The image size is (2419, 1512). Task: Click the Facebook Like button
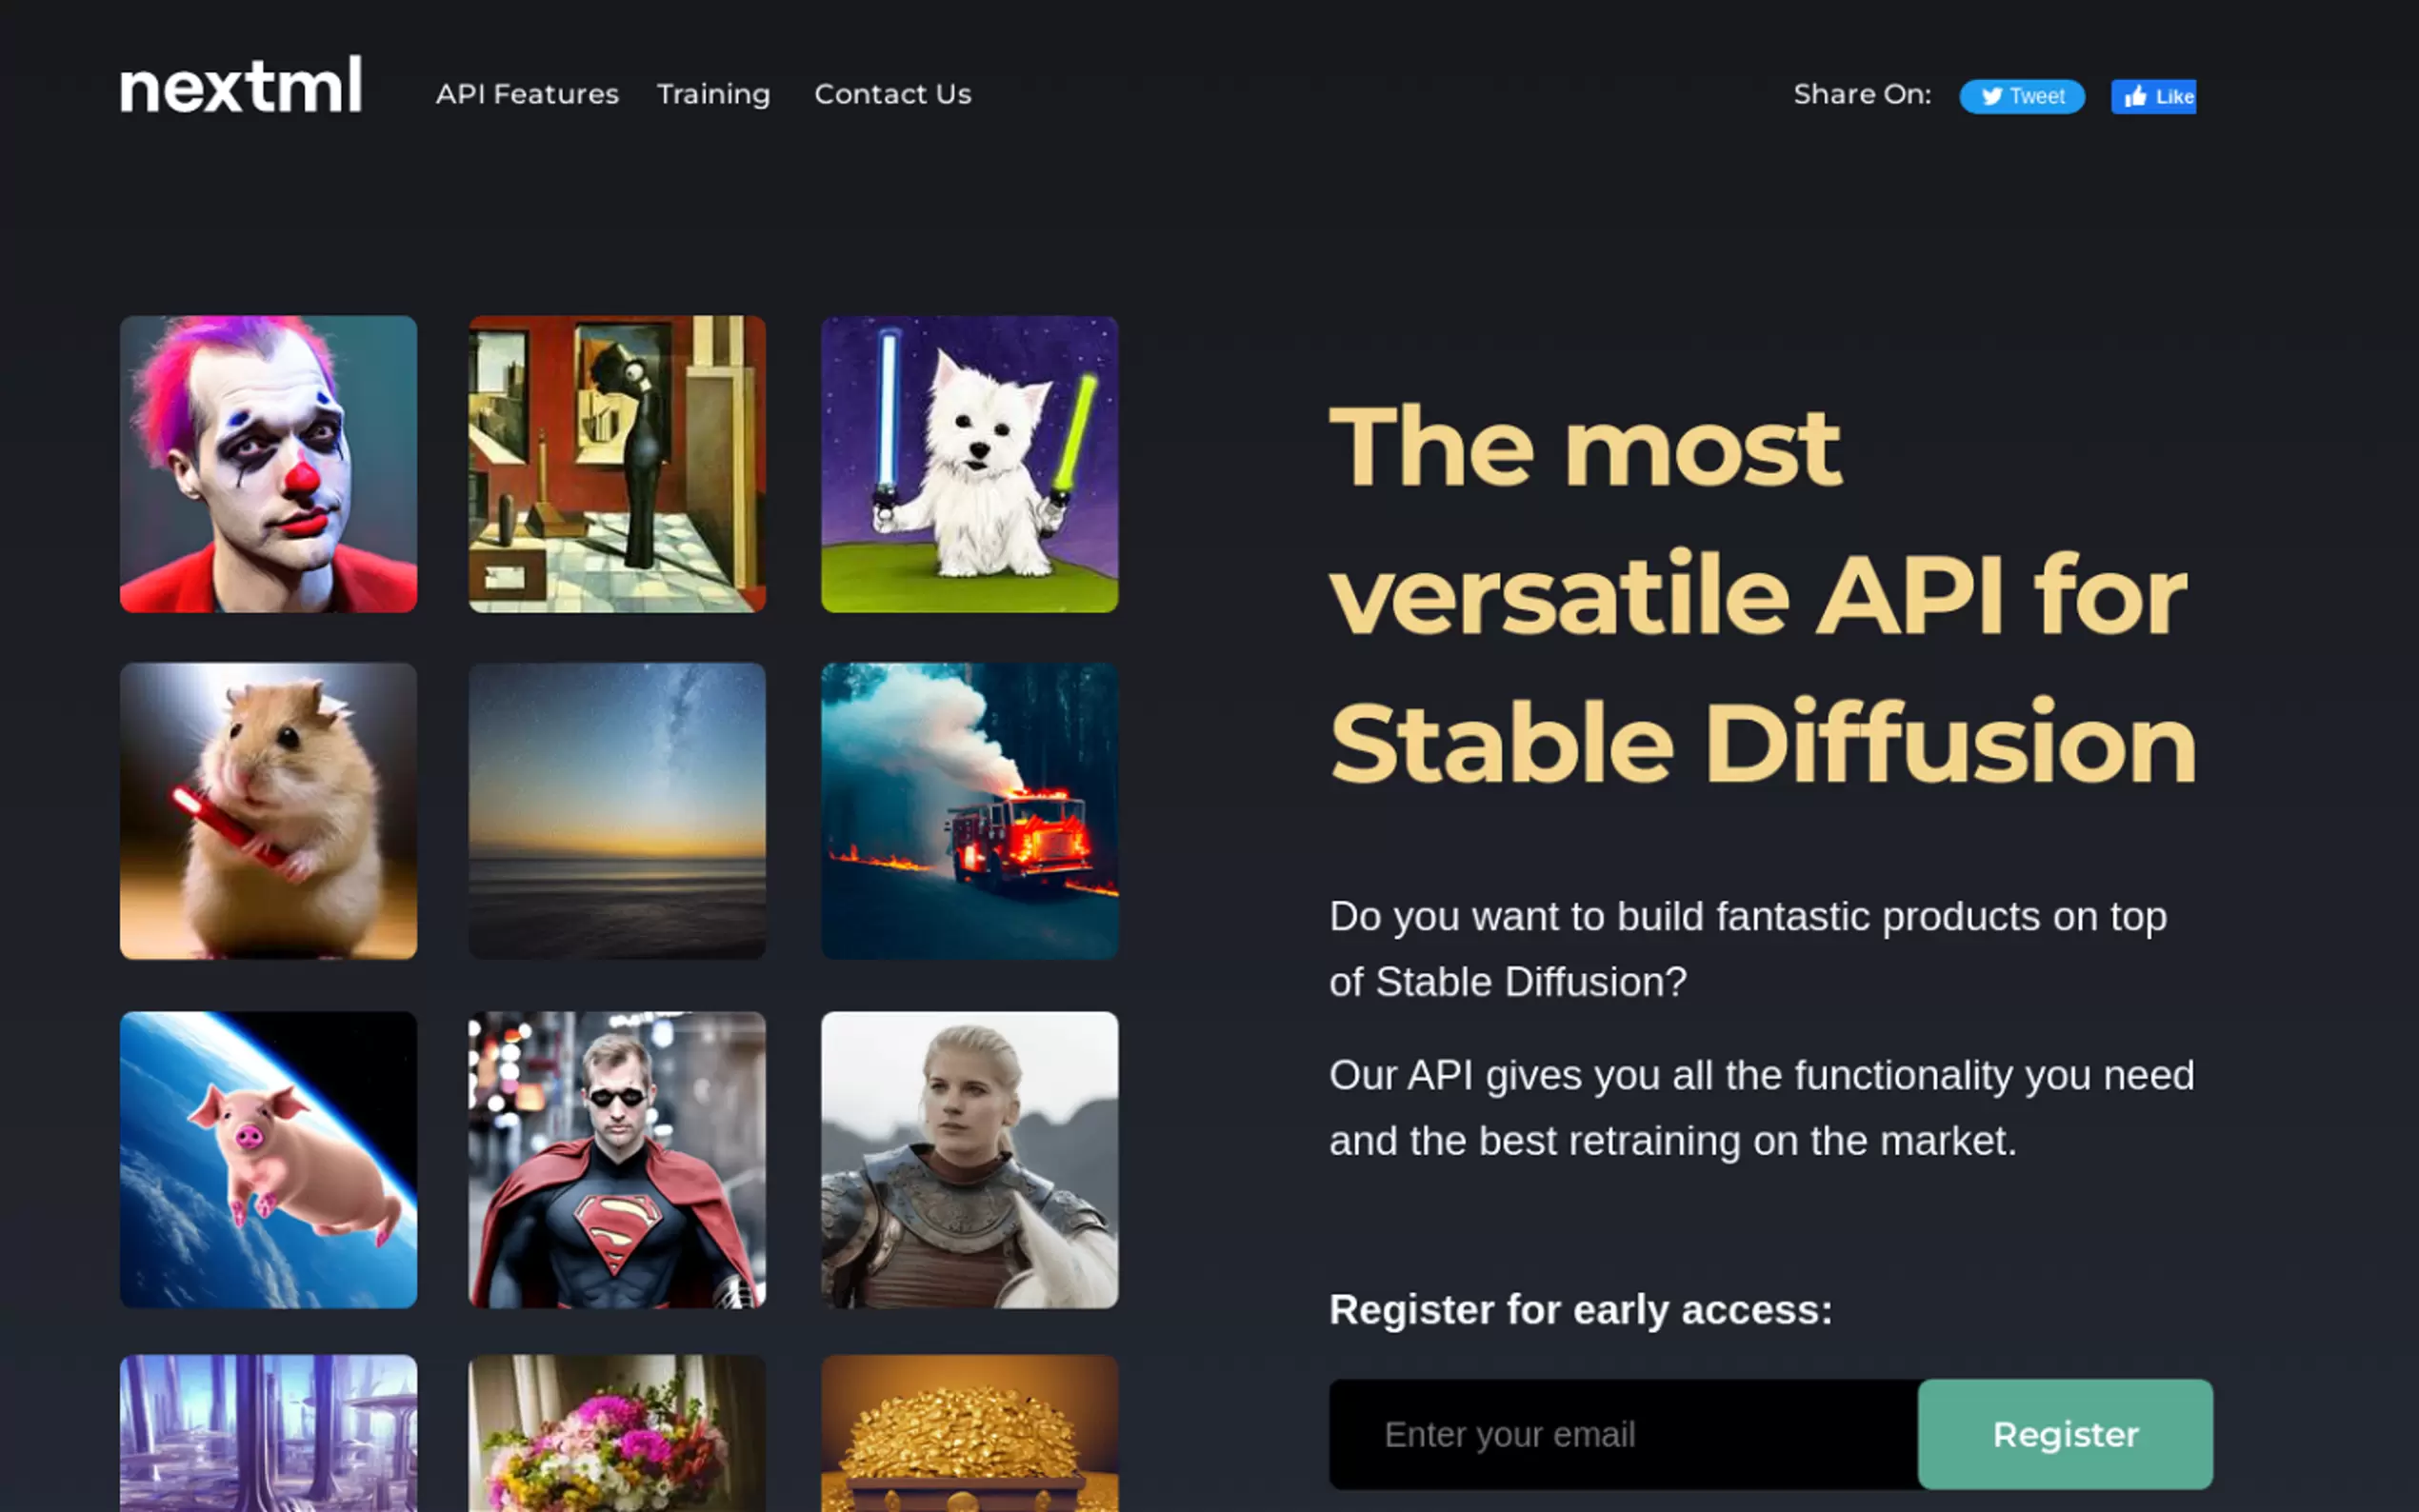click(2153, 96)
